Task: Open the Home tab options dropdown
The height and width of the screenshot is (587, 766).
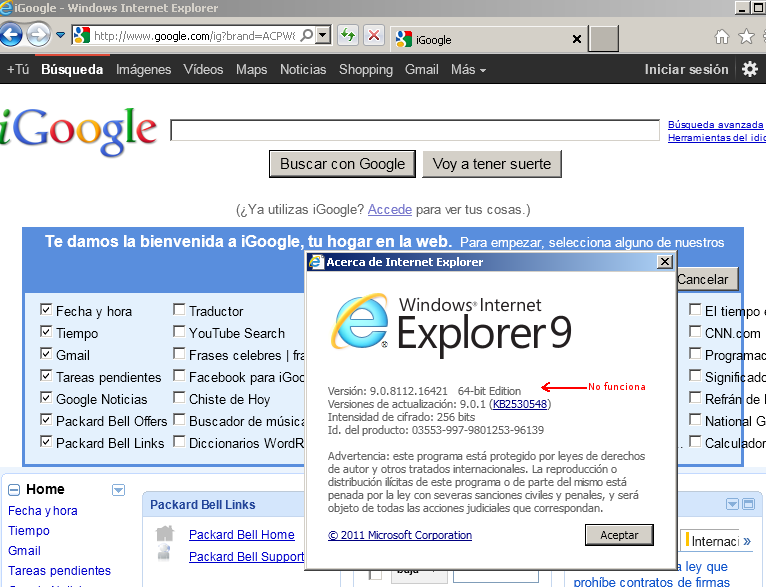Action: click(119, 490)
